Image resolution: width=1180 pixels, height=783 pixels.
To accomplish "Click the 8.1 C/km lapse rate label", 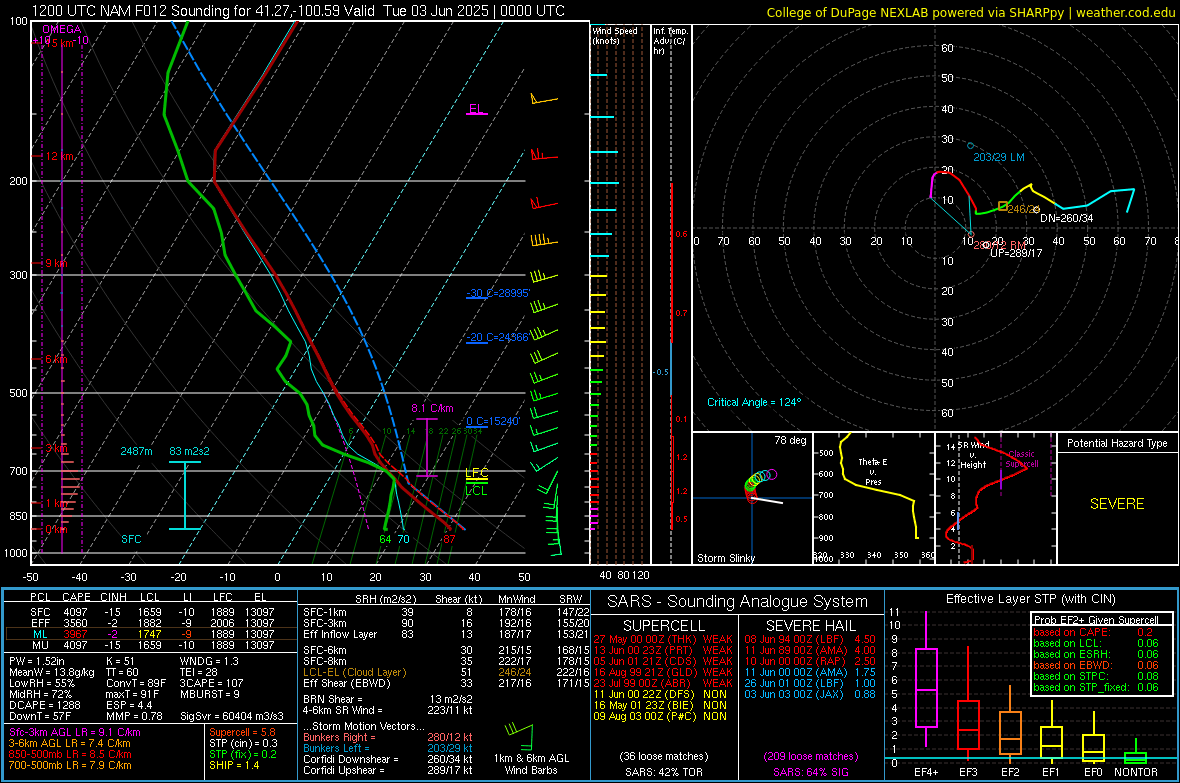I will point(432,408).
